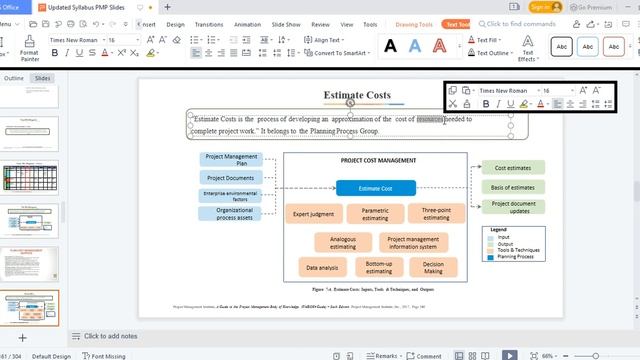Image resolution: width=640 pixels, height=360 pixels.
Task: Open the Text Outline menu
Action: pyautogui.click(x=490, y=53)
